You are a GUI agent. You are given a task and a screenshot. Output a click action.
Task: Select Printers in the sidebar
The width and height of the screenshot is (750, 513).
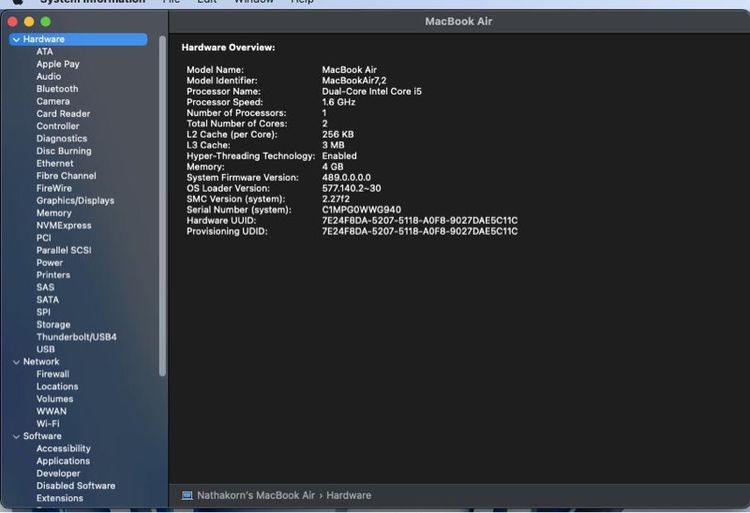(53, 275)
